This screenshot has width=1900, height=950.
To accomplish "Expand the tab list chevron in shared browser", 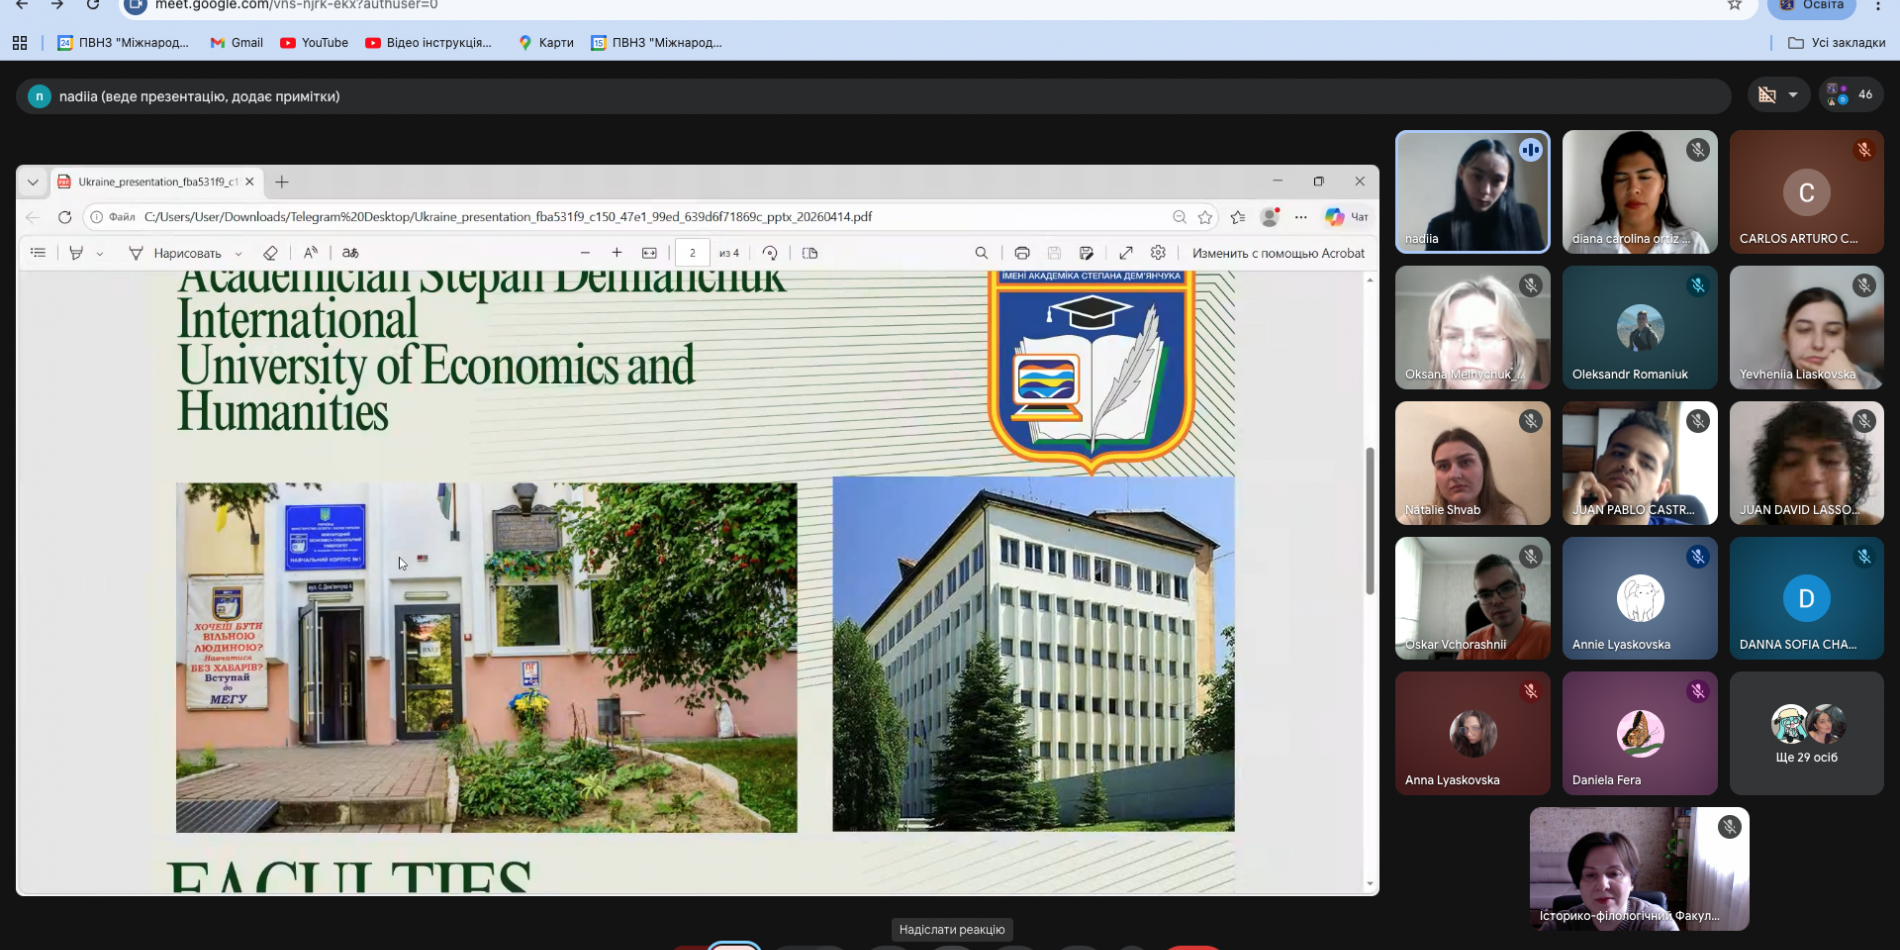I will click(33, 182).
